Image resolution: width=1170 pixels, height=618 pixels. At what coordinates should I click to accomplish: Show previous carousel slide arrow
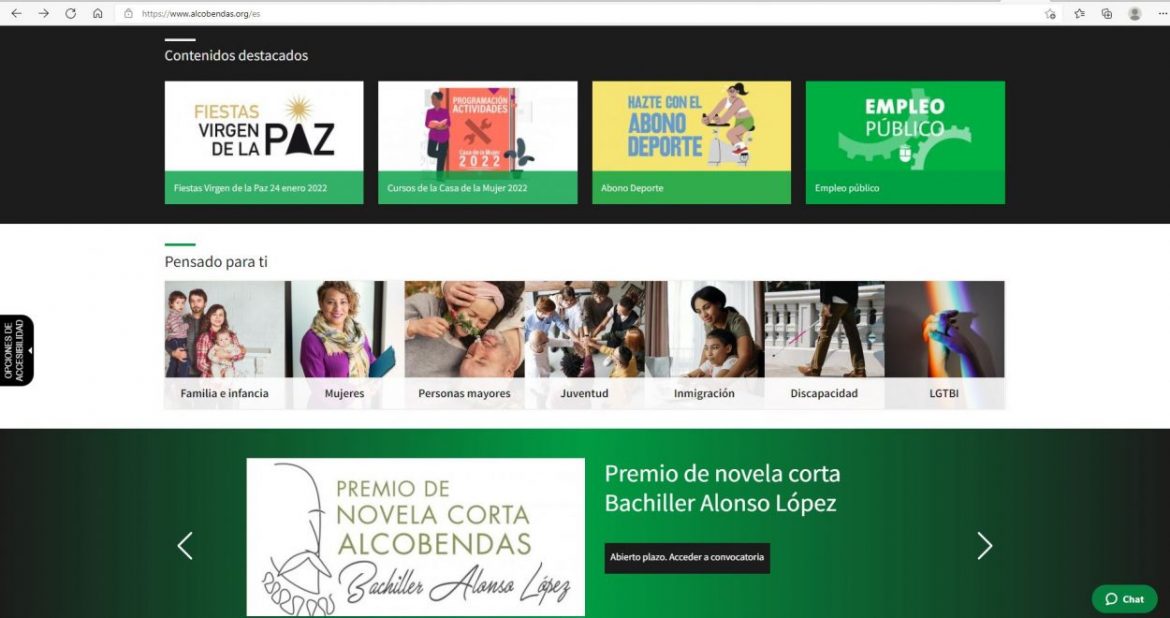185,546
